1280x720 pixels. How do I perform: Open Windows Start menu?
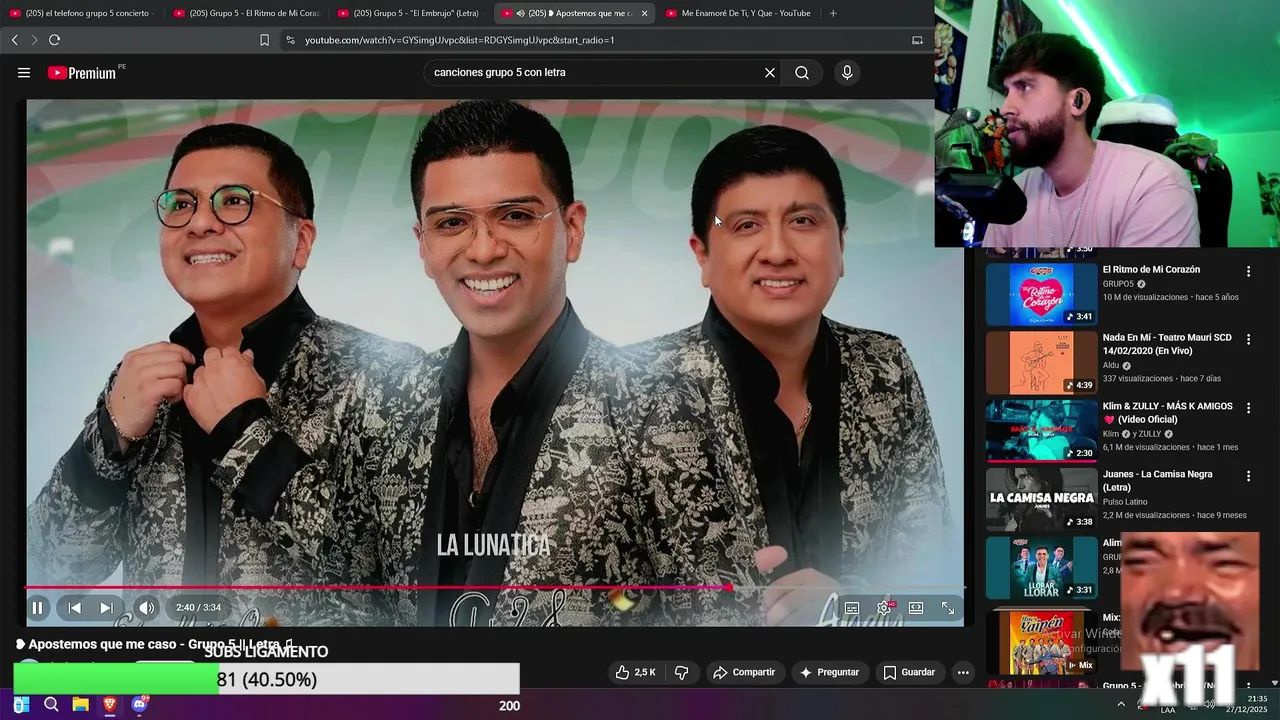point(21,705)
